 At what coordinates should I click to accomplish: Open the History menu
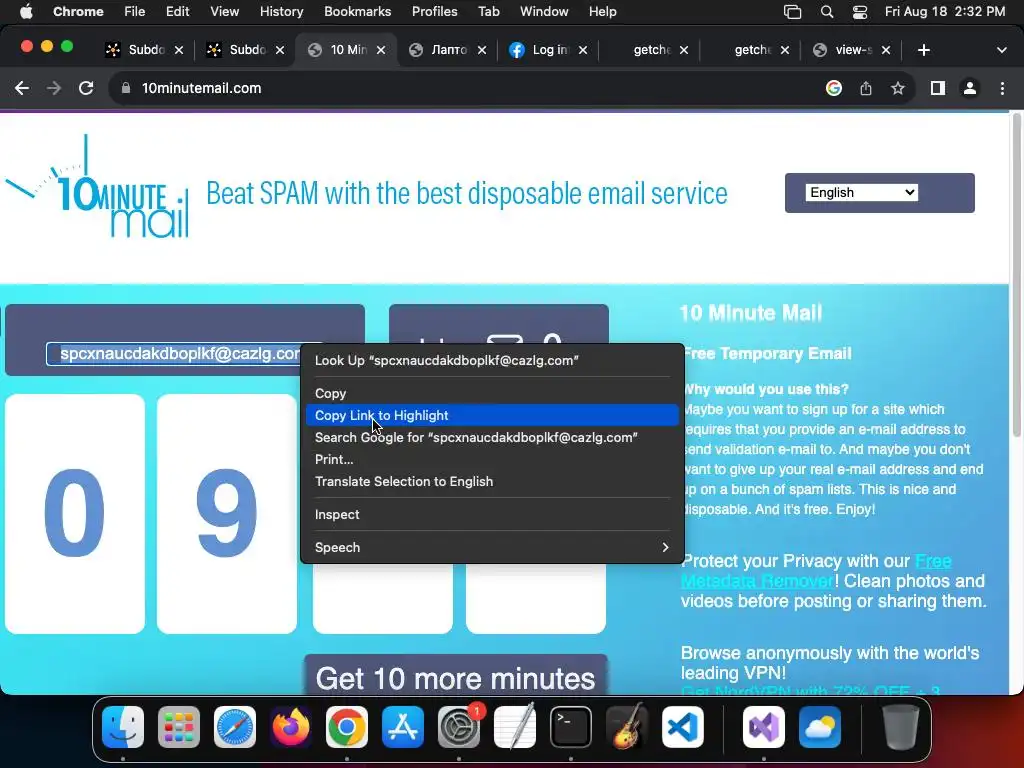(x=281, y=12)
